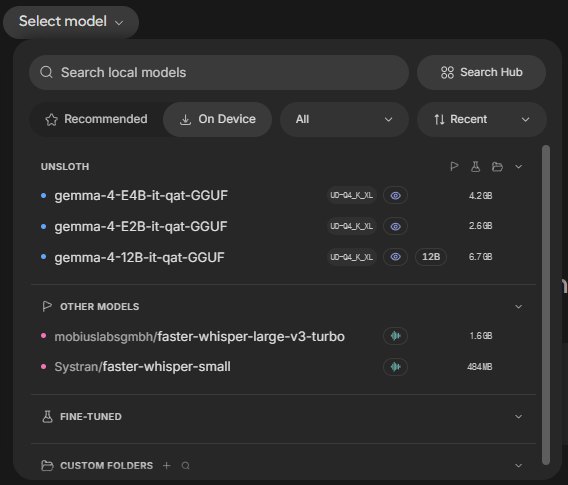Click the 4.2GB size for gemma-4-E4B
The image size is (568, 485).
480,196
